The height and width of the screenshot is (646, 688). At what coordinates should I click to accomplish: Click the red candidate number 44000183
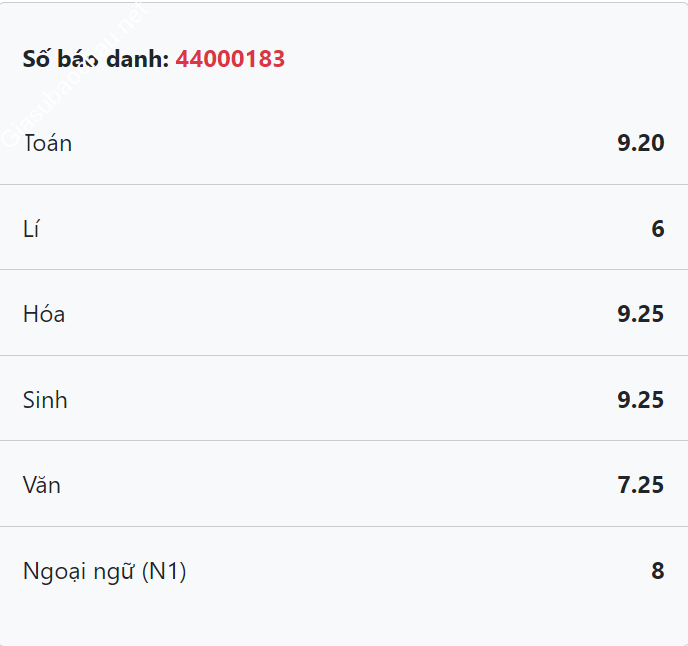coord(230,59)
